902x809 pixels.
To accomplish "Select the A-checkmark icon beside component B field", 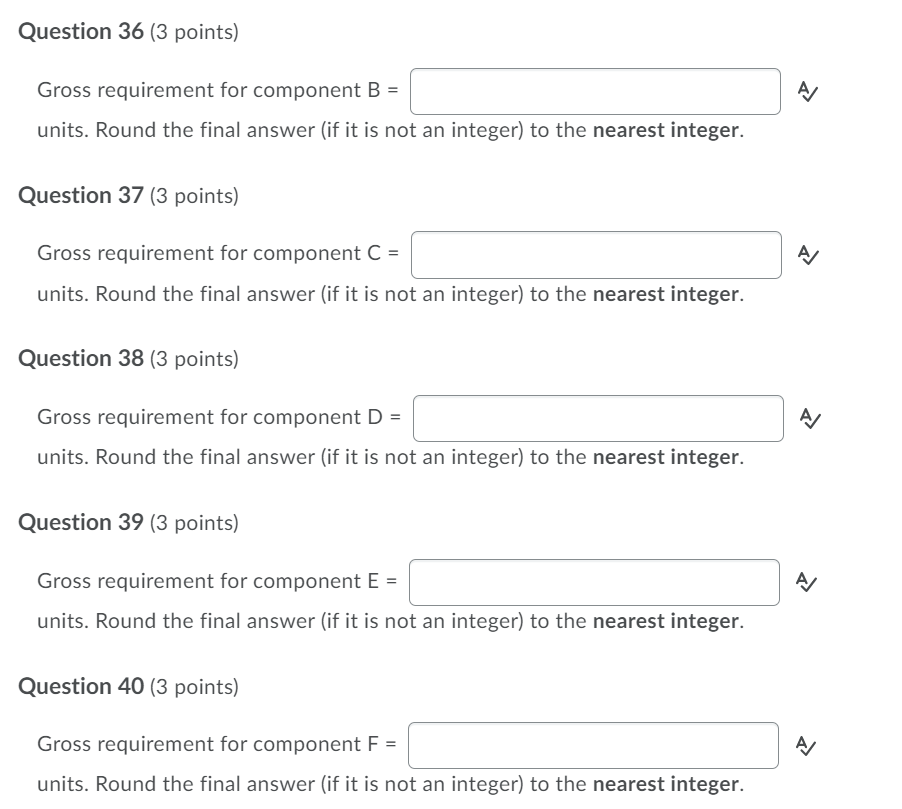I will click(x=808, y=91).
